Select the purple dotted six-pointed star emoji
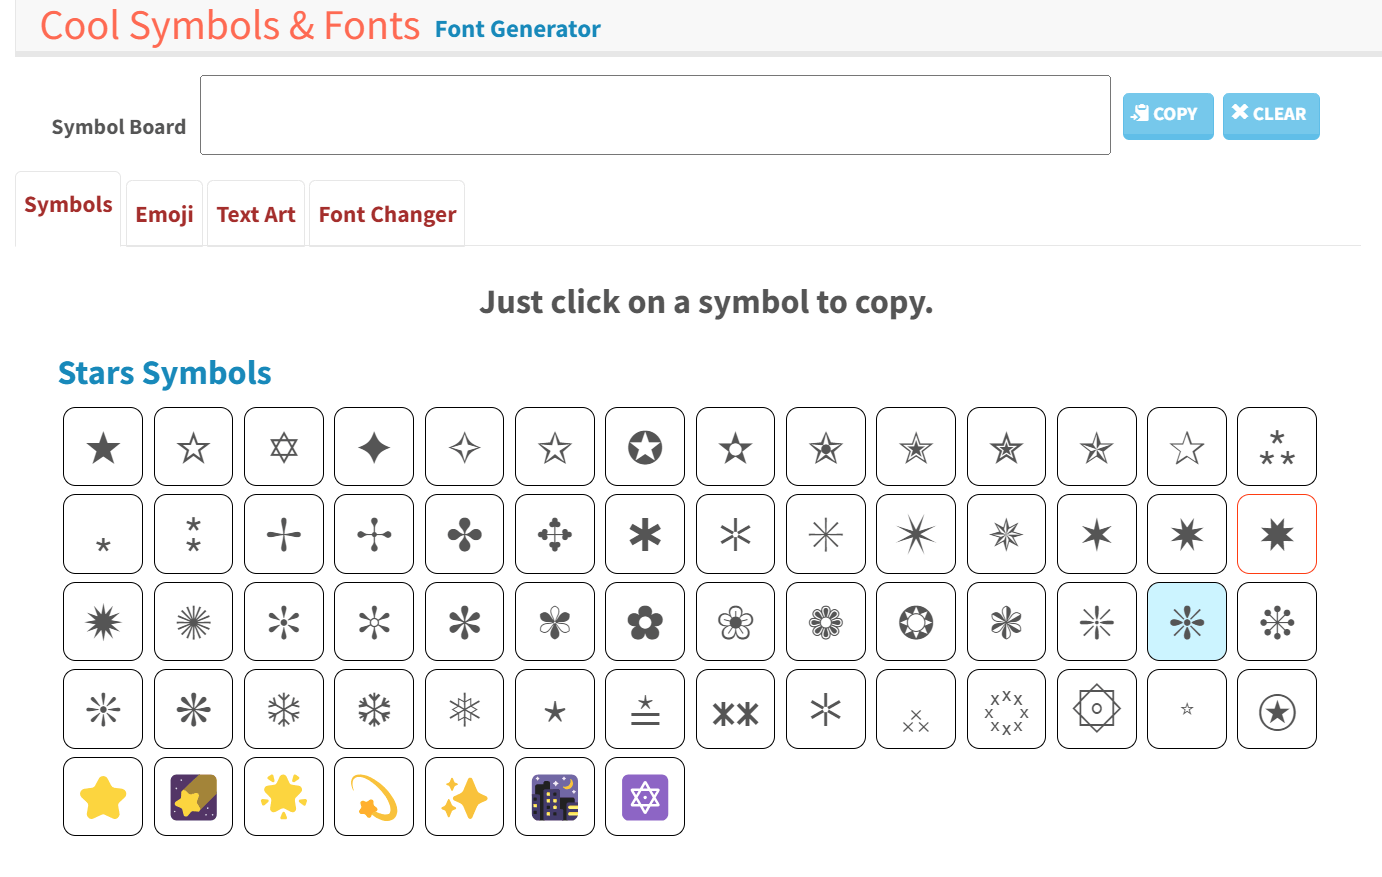Screen dimensions: 1382x877 645,796
